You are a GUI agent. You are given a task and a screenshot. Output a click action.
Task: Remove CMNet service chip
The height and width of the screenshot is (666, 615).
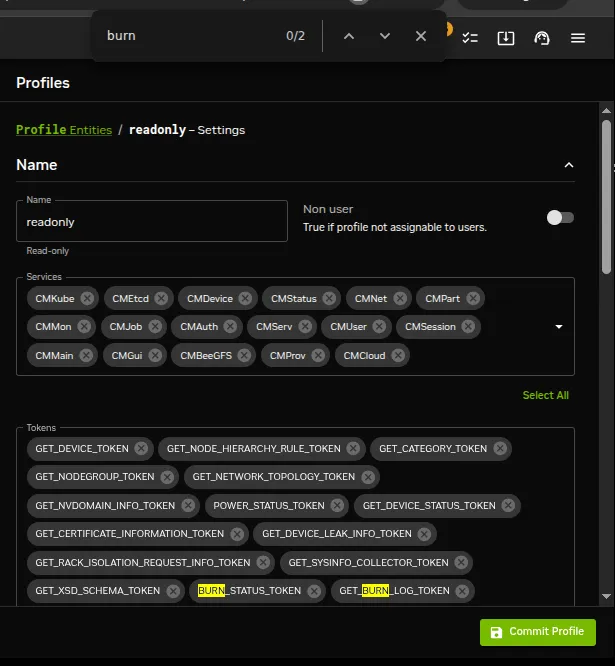[400, 298]
